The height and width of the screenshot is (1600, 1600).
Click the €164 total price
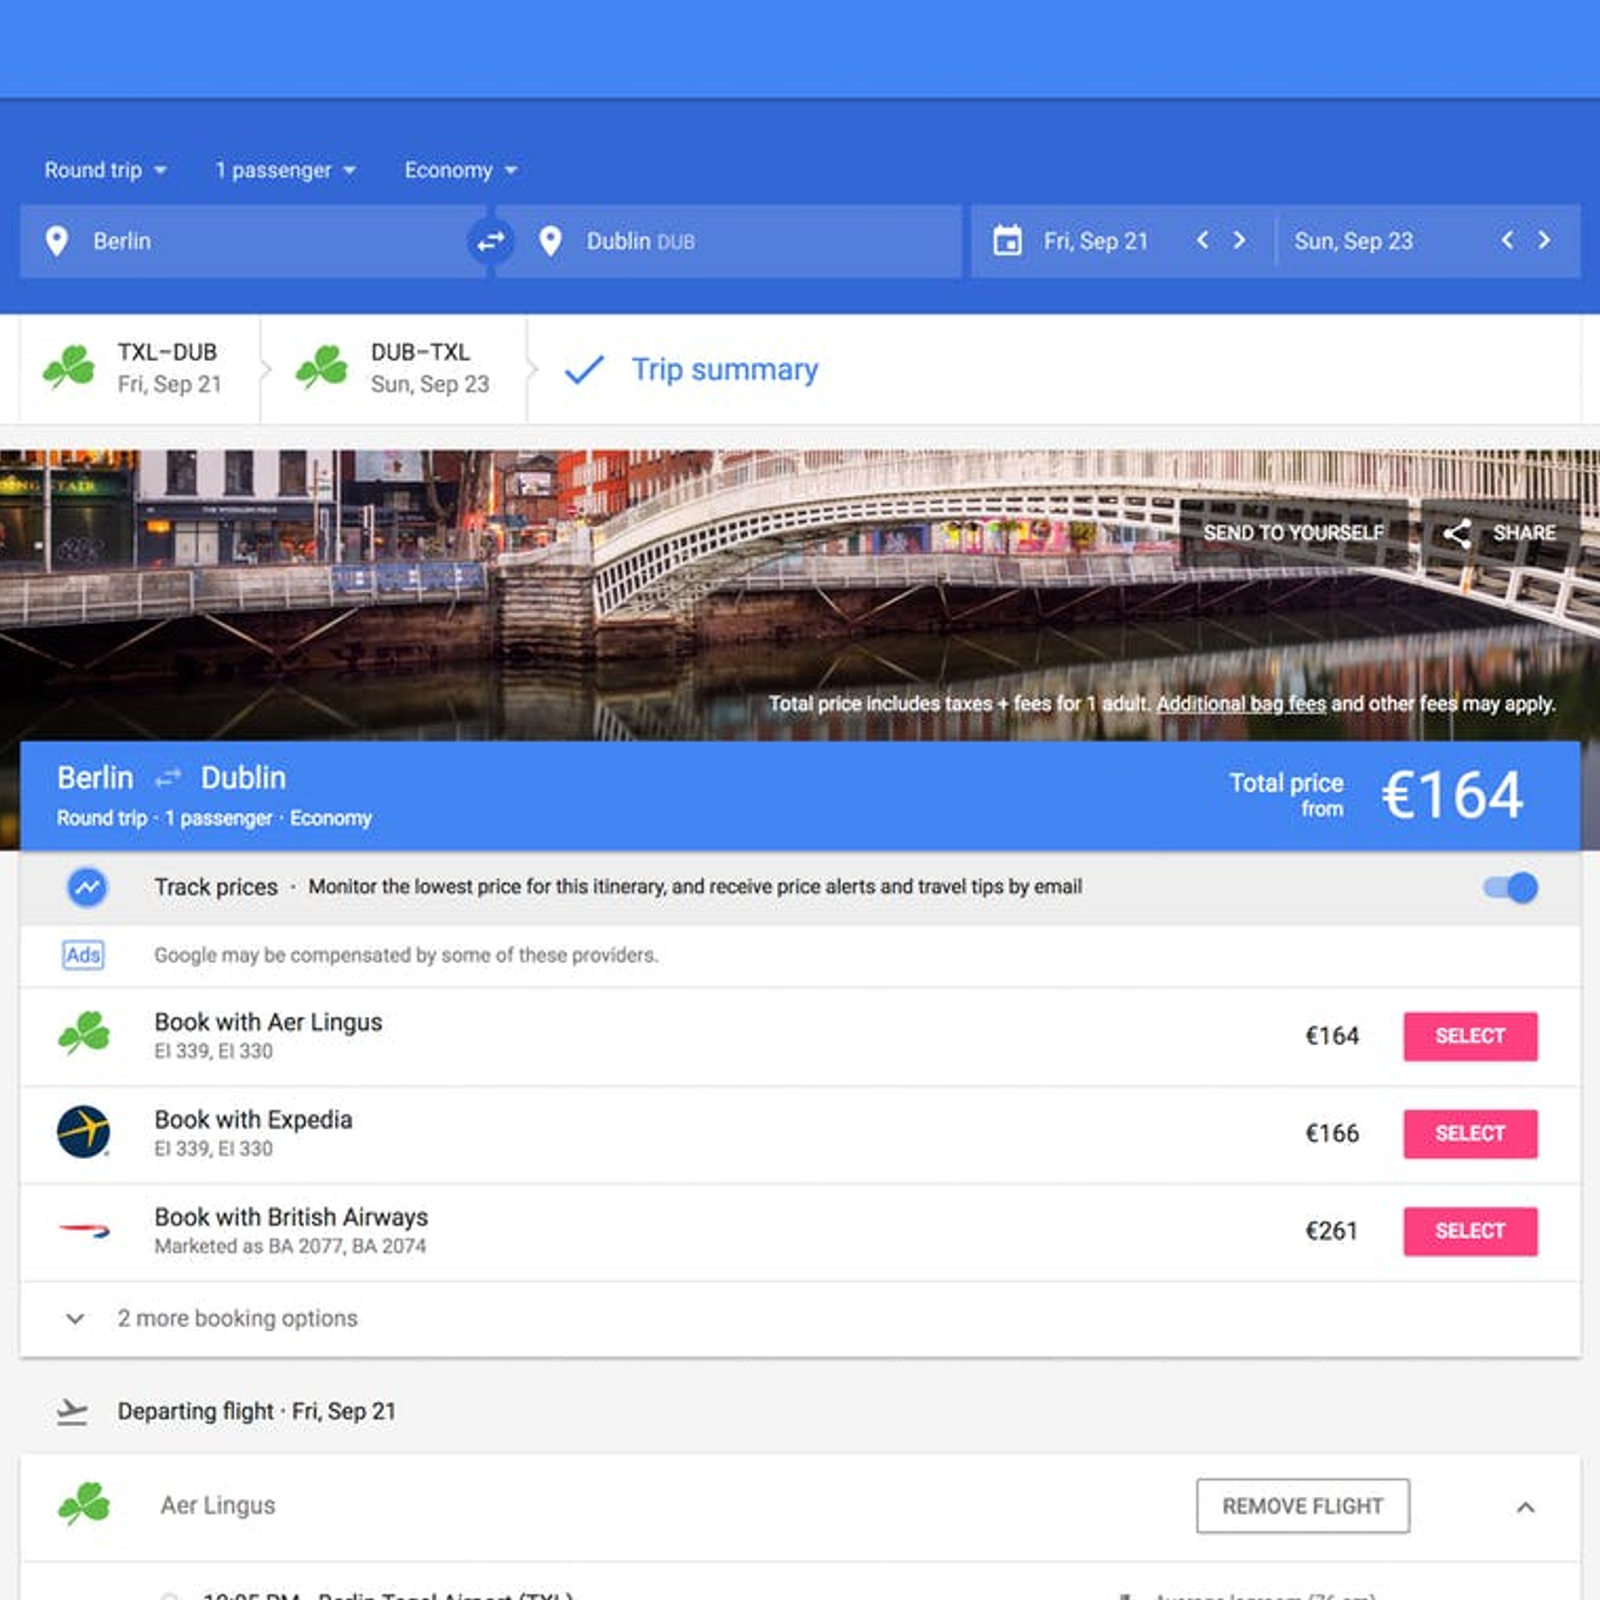[x=1452, y=796]
